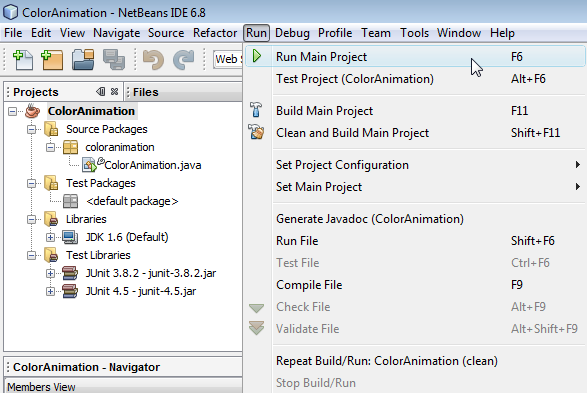Click the New Project toolbar icon
The image size is (587, 393).
pyautogui.click(x=52, y=60)
